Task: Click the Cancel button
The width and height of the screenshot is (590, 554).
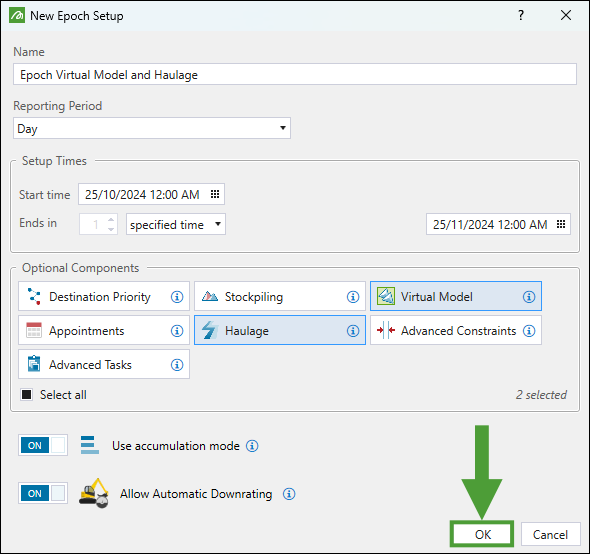Action: point(550,534)
